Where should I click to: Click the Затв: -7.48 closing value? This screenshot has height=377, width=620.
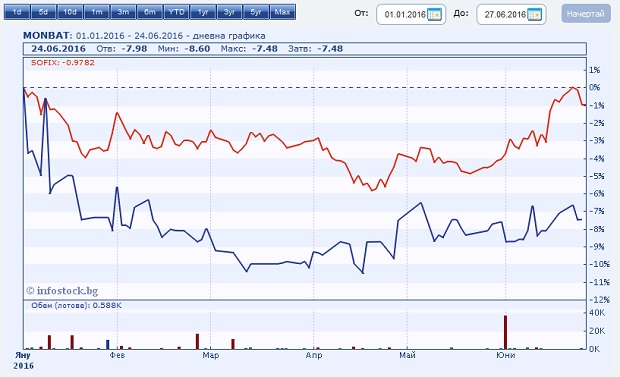[x=315, y=49]
